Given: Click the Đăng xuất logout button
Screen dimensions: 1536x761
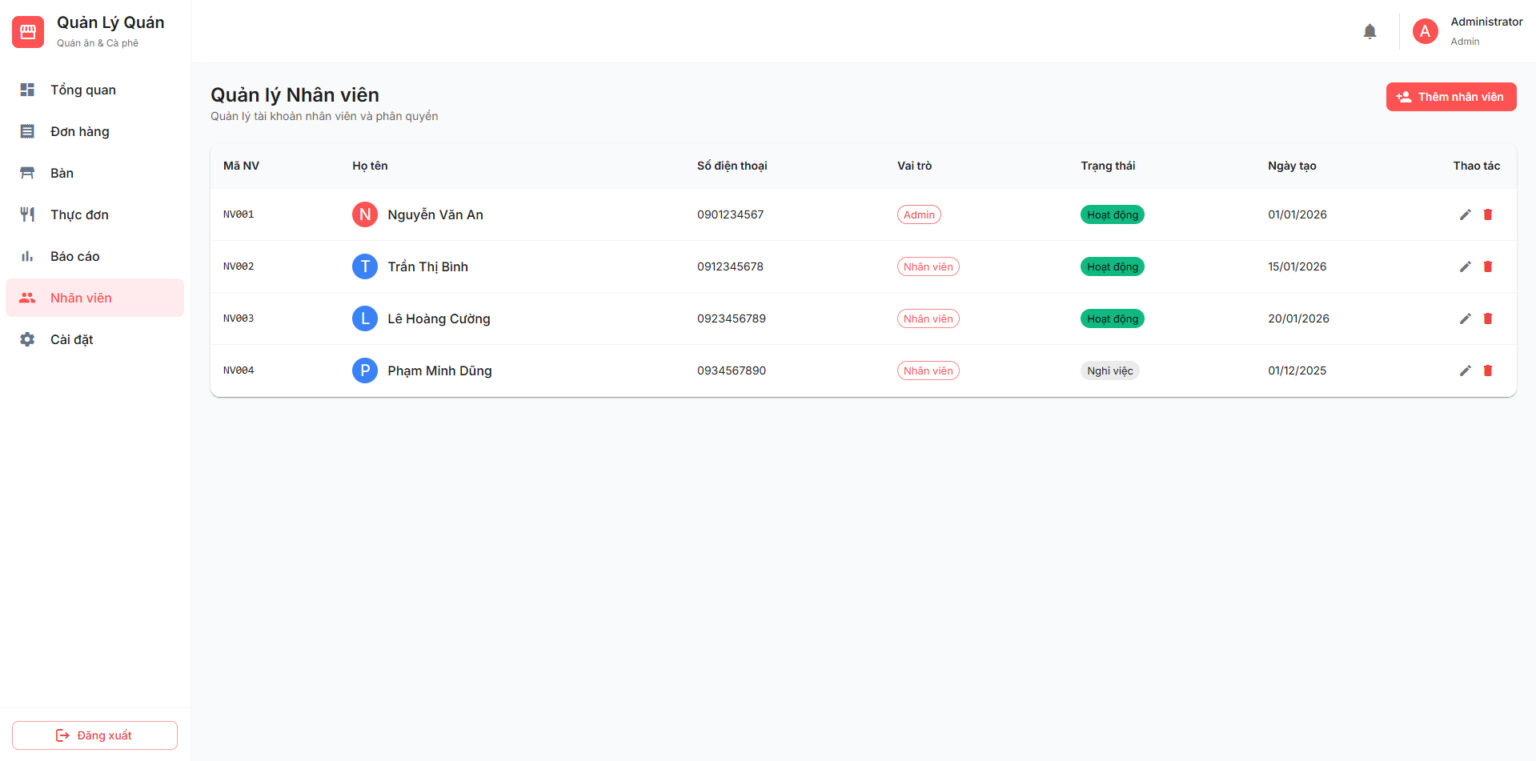Looking at the screenshot, I should tap(95, 735).
